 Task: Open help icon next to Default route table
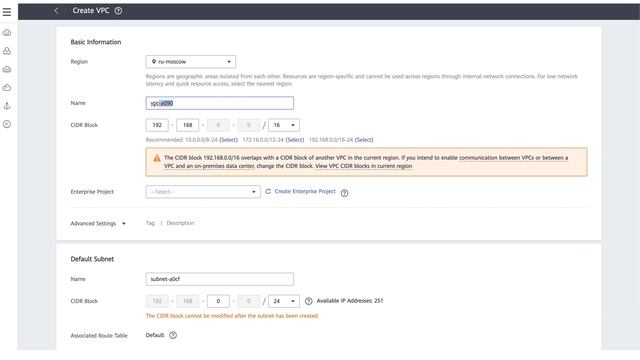pyautogui.click(x=173, y=335)
